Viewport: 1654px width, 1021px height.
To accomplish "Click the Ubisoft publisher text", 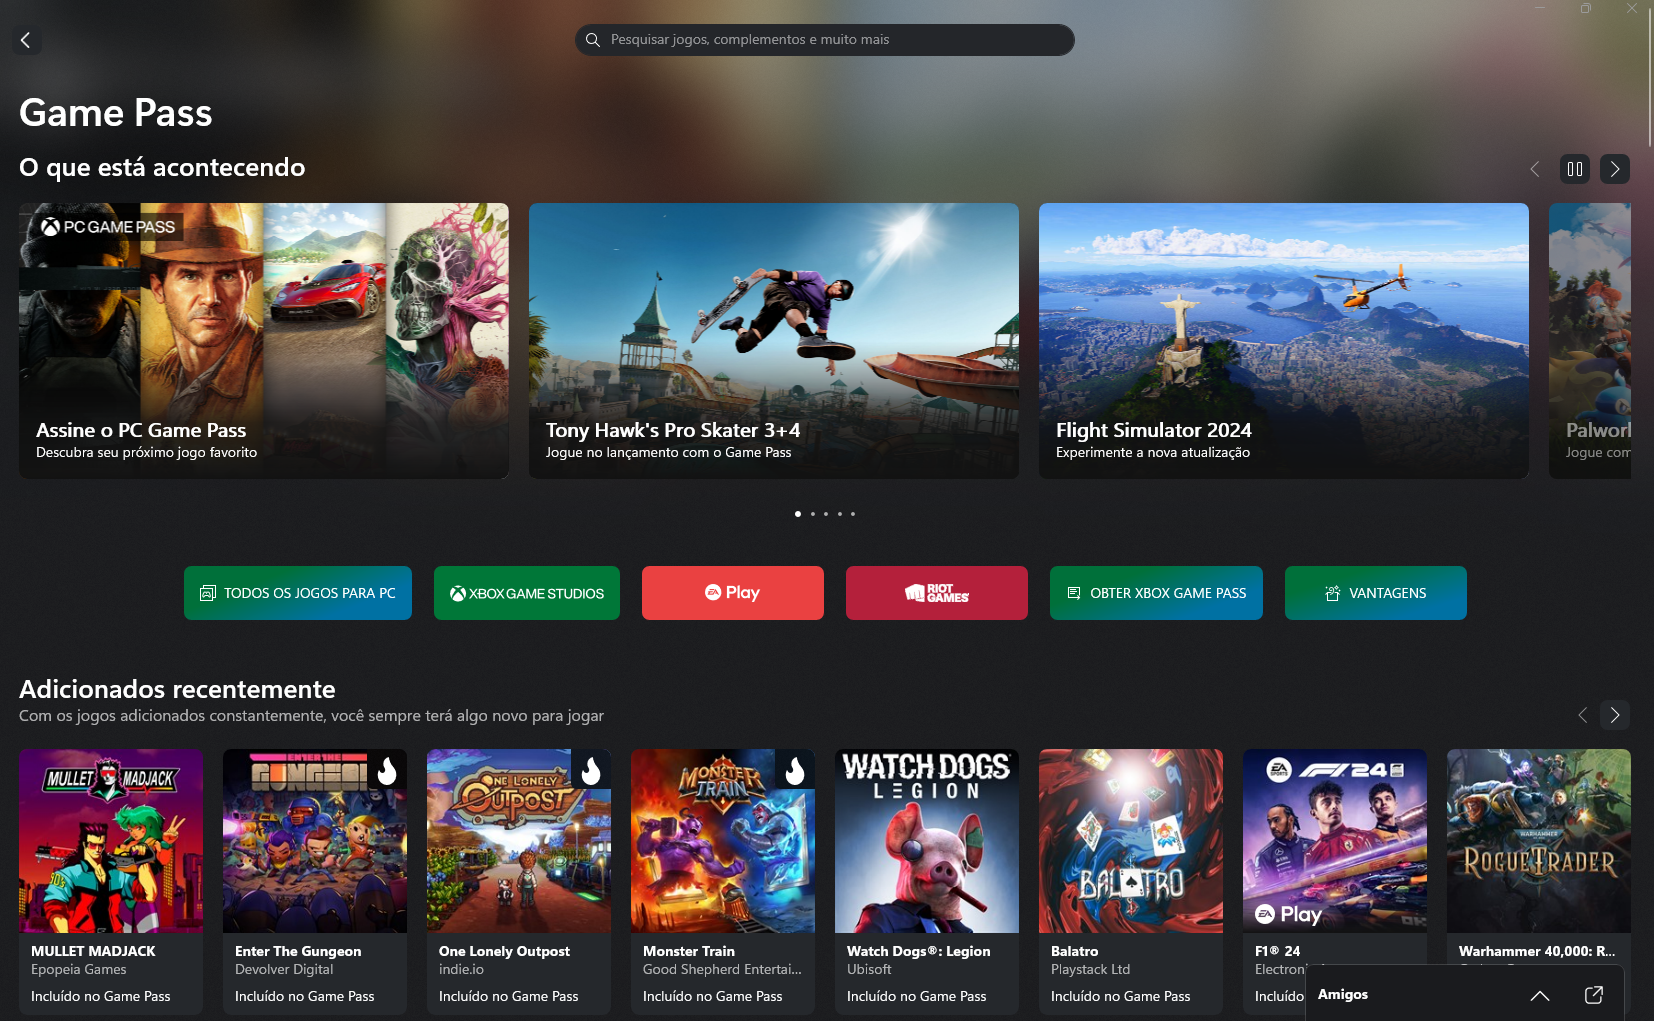I will tap(869, 969).
